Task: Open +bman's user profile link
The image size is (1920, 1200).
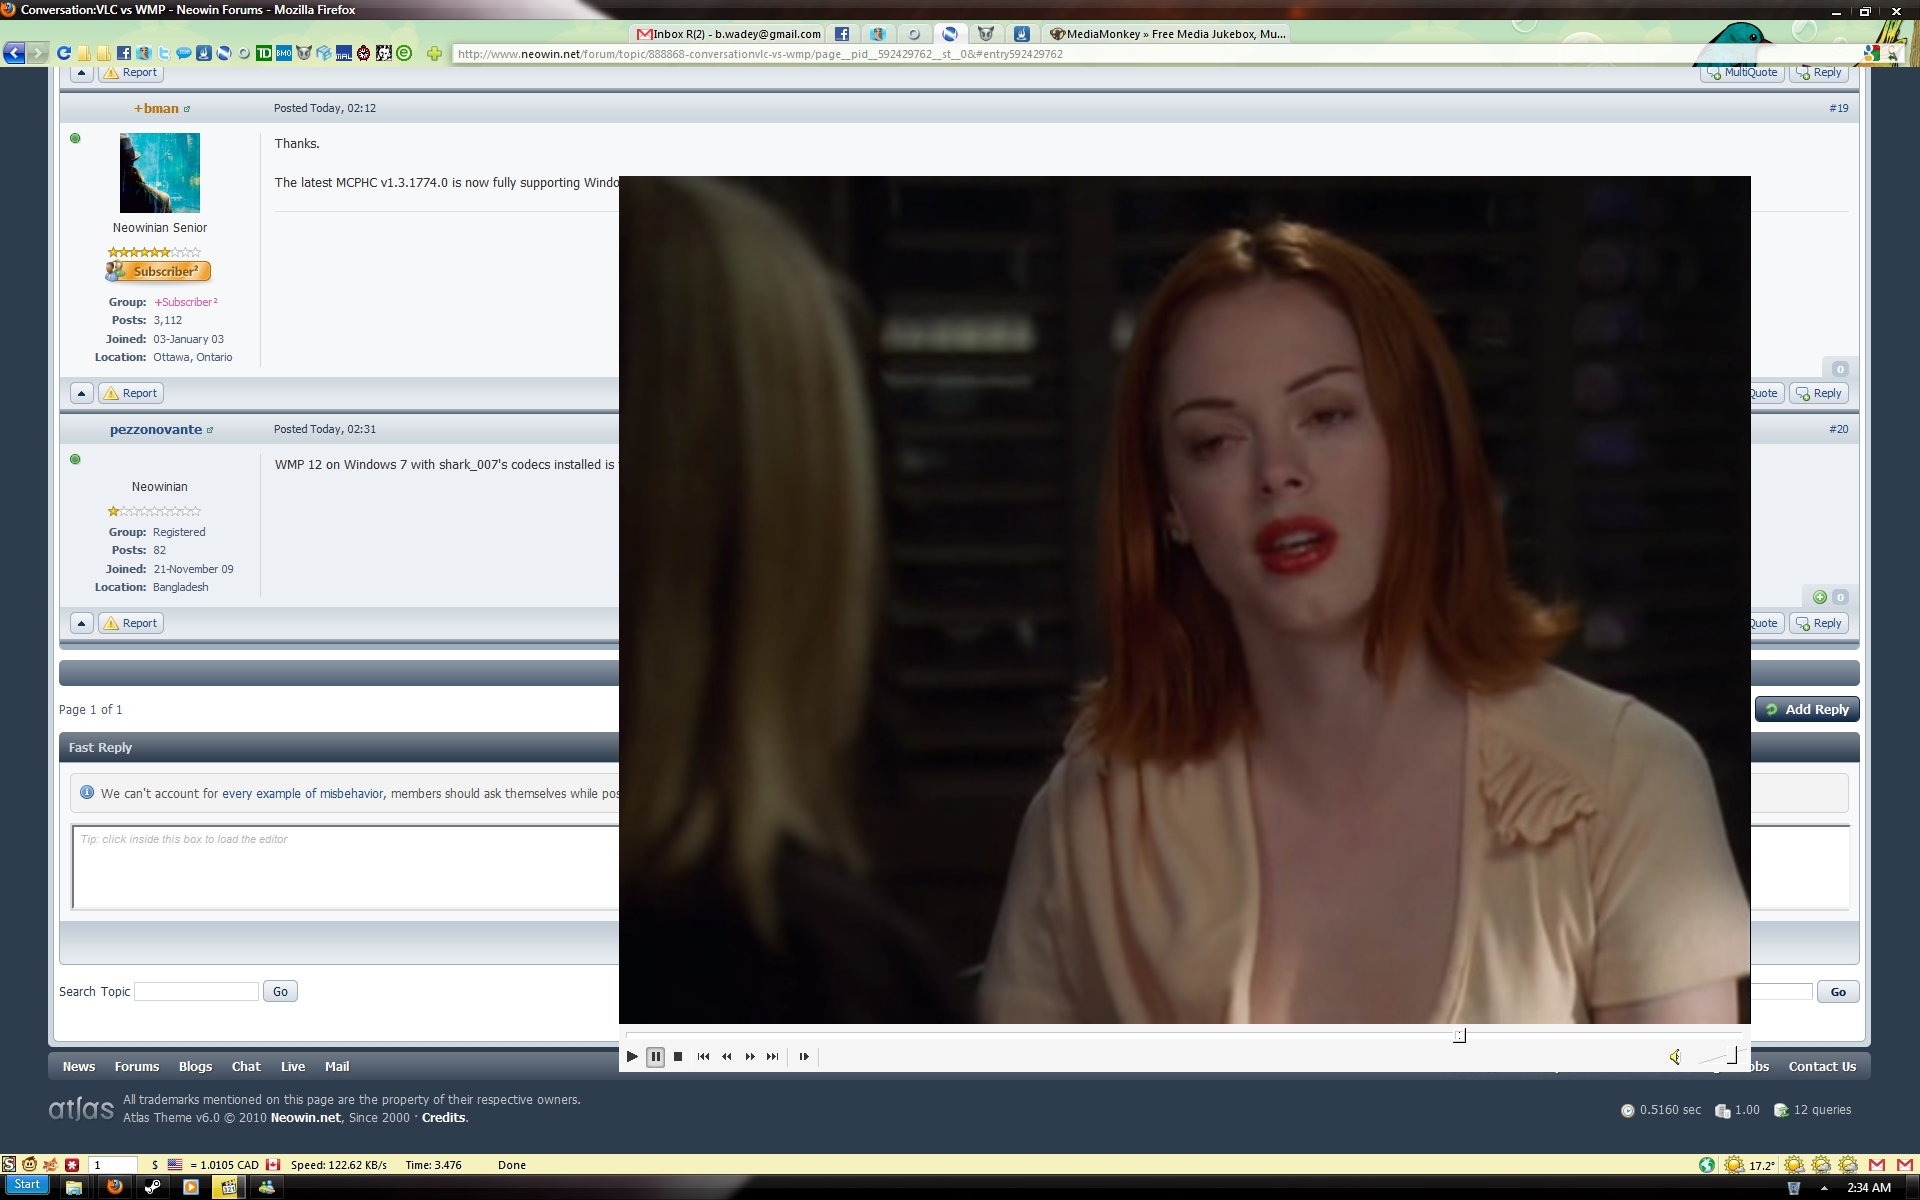Action: [156, 108]
